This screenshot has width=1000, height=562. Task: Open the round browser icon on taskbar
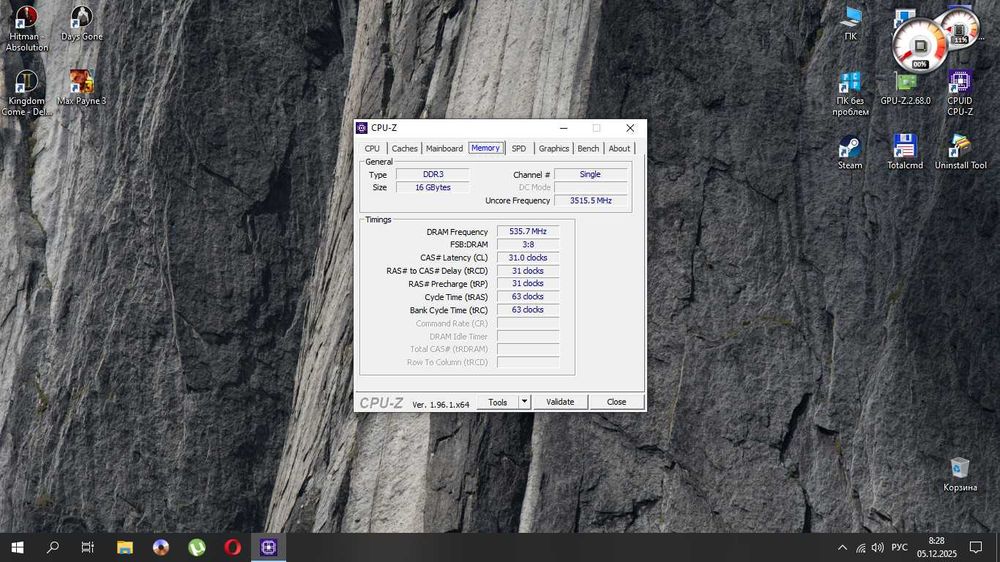click(x=161, y=547)
